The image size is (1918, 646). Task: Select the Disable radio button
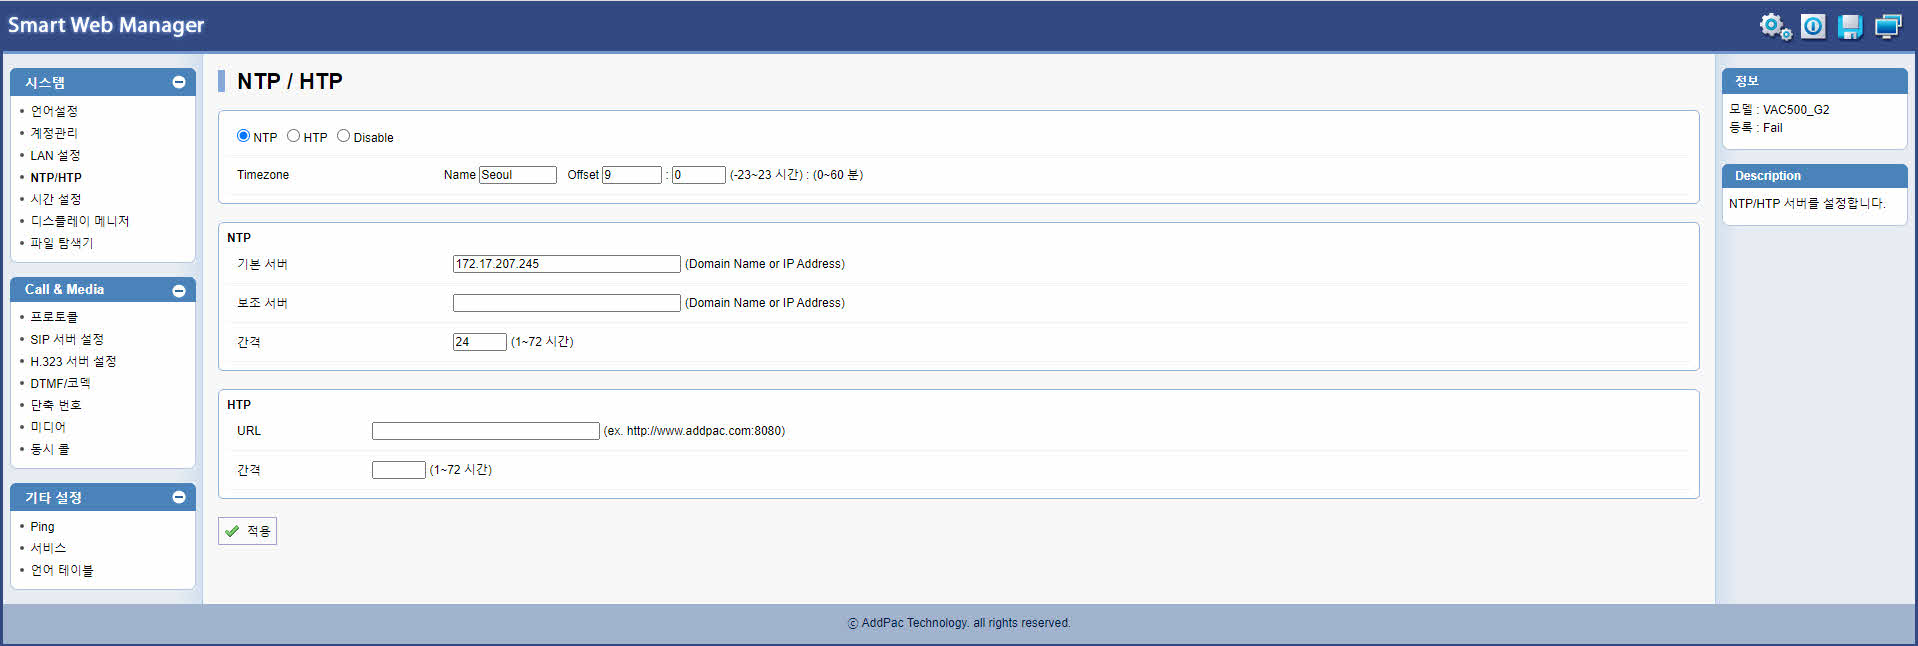[x=343, y=136]
